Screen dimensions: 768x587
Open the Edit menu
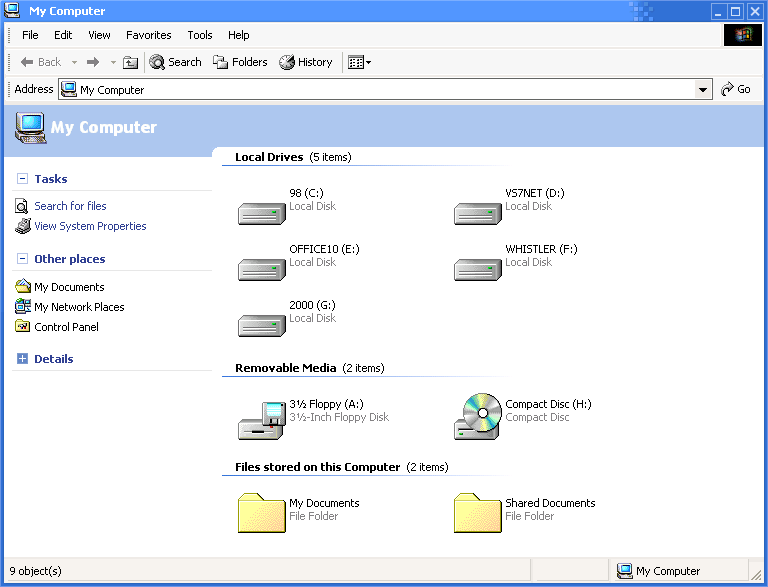[x=63, y=35]
